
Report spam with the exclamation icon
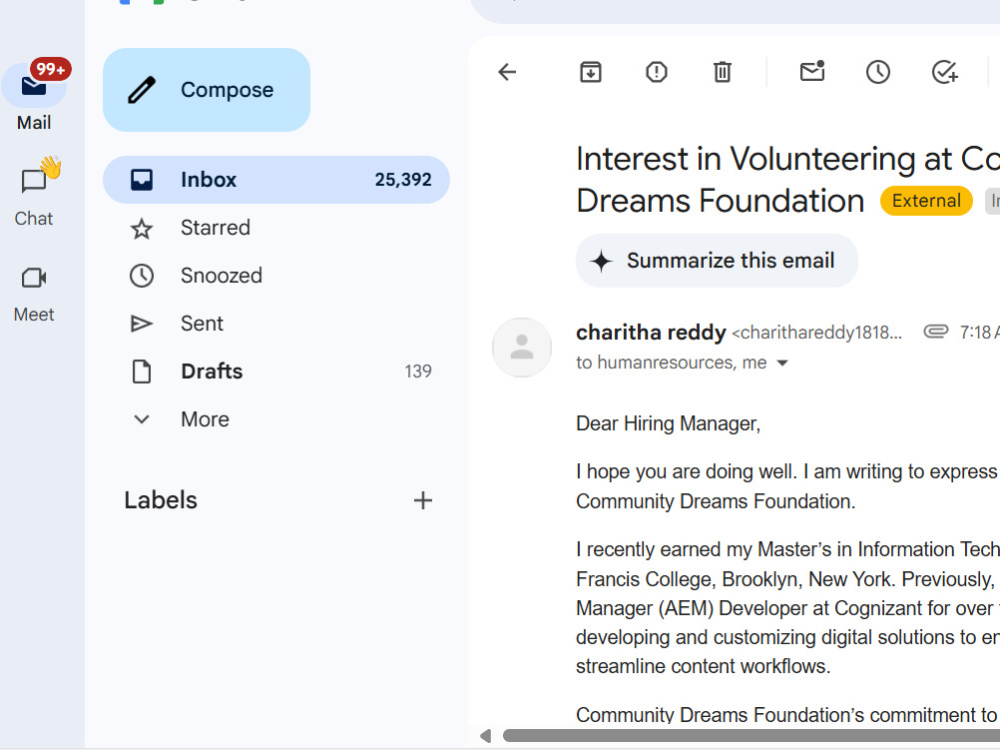(656, 72)
